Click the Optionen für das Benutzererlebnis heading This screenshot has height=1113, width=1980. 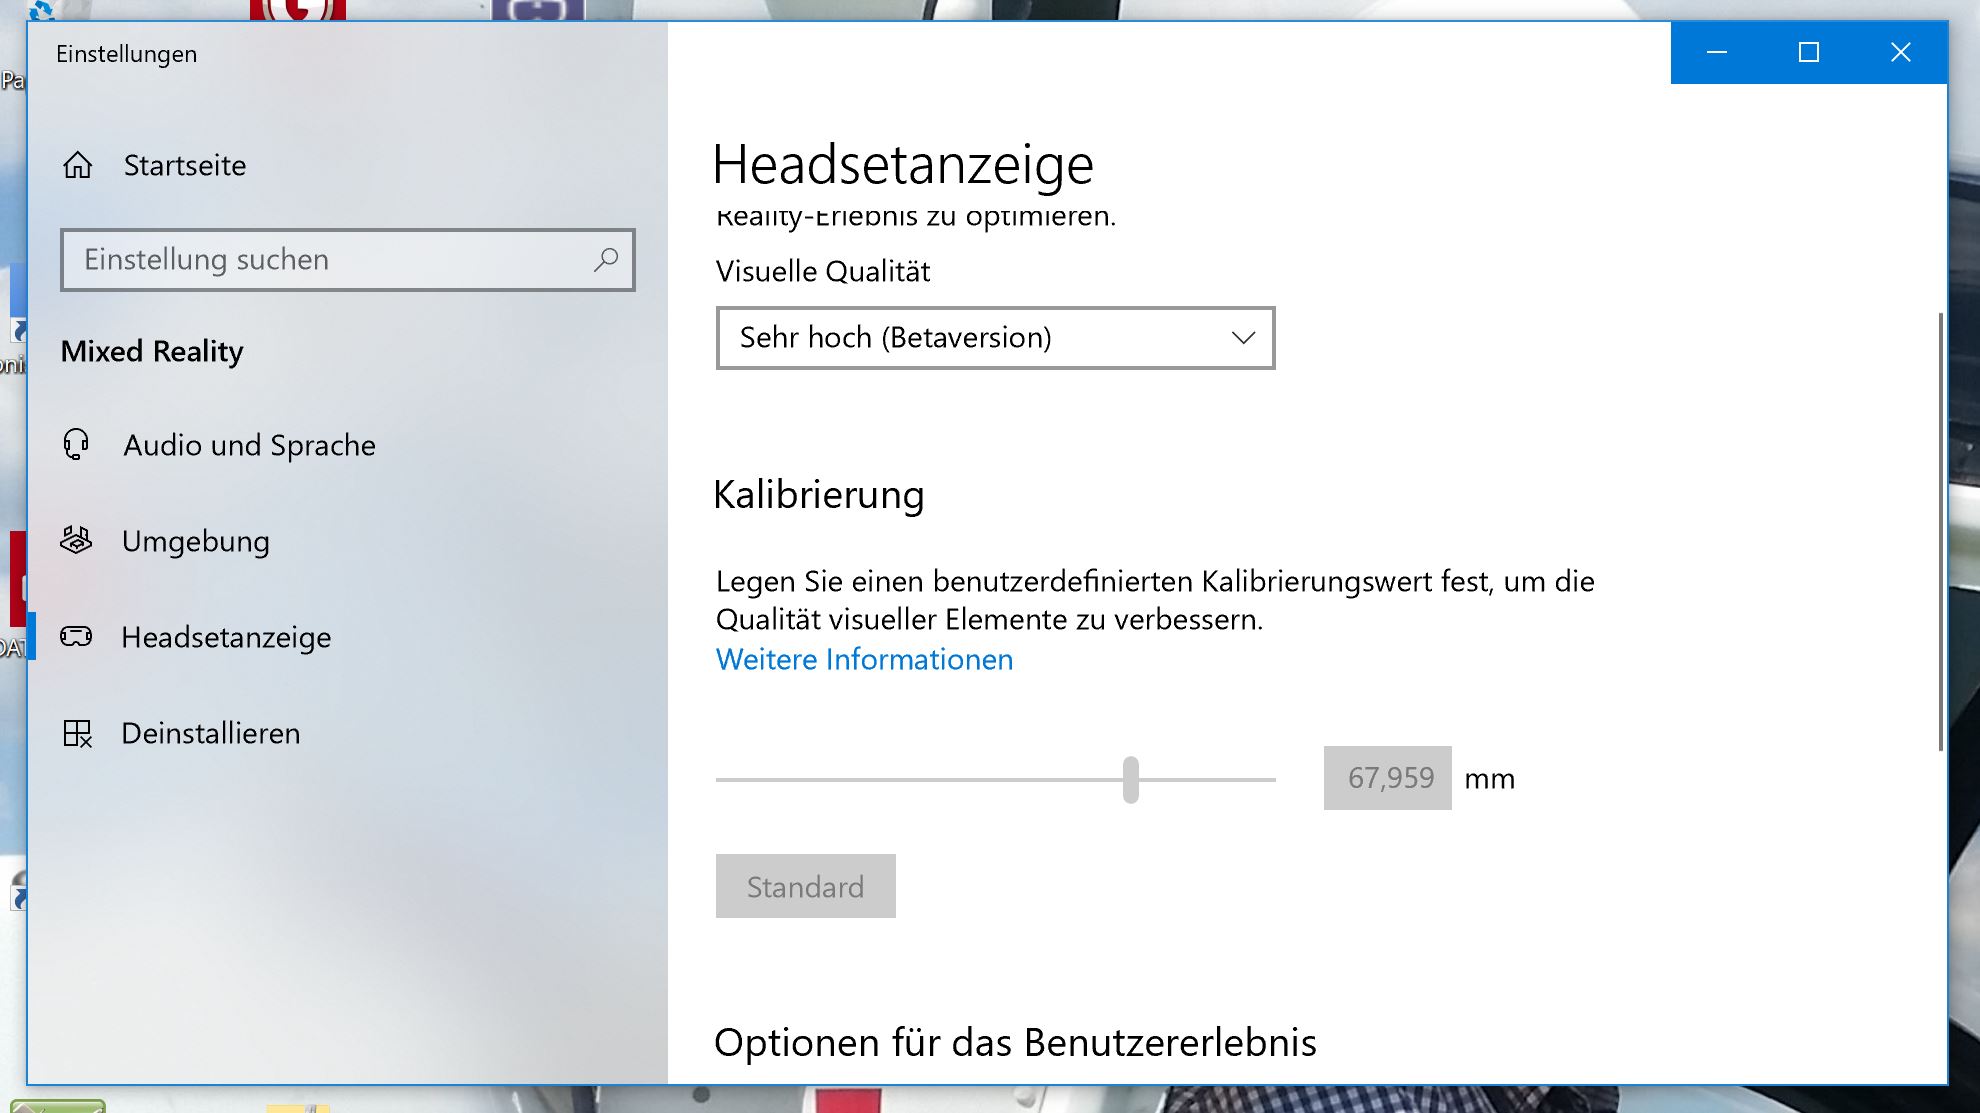(x=1015, y=1042)
